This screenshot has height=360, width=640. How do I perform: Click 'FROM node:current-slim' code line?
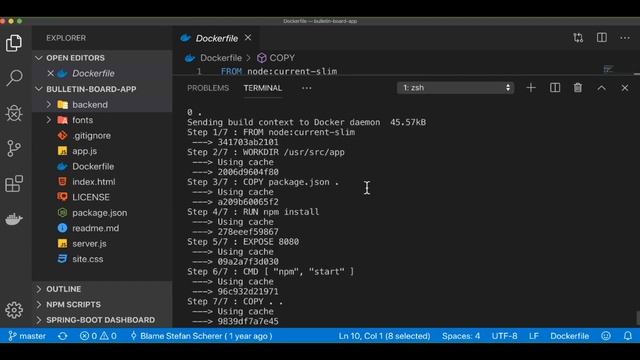[279, 71]
